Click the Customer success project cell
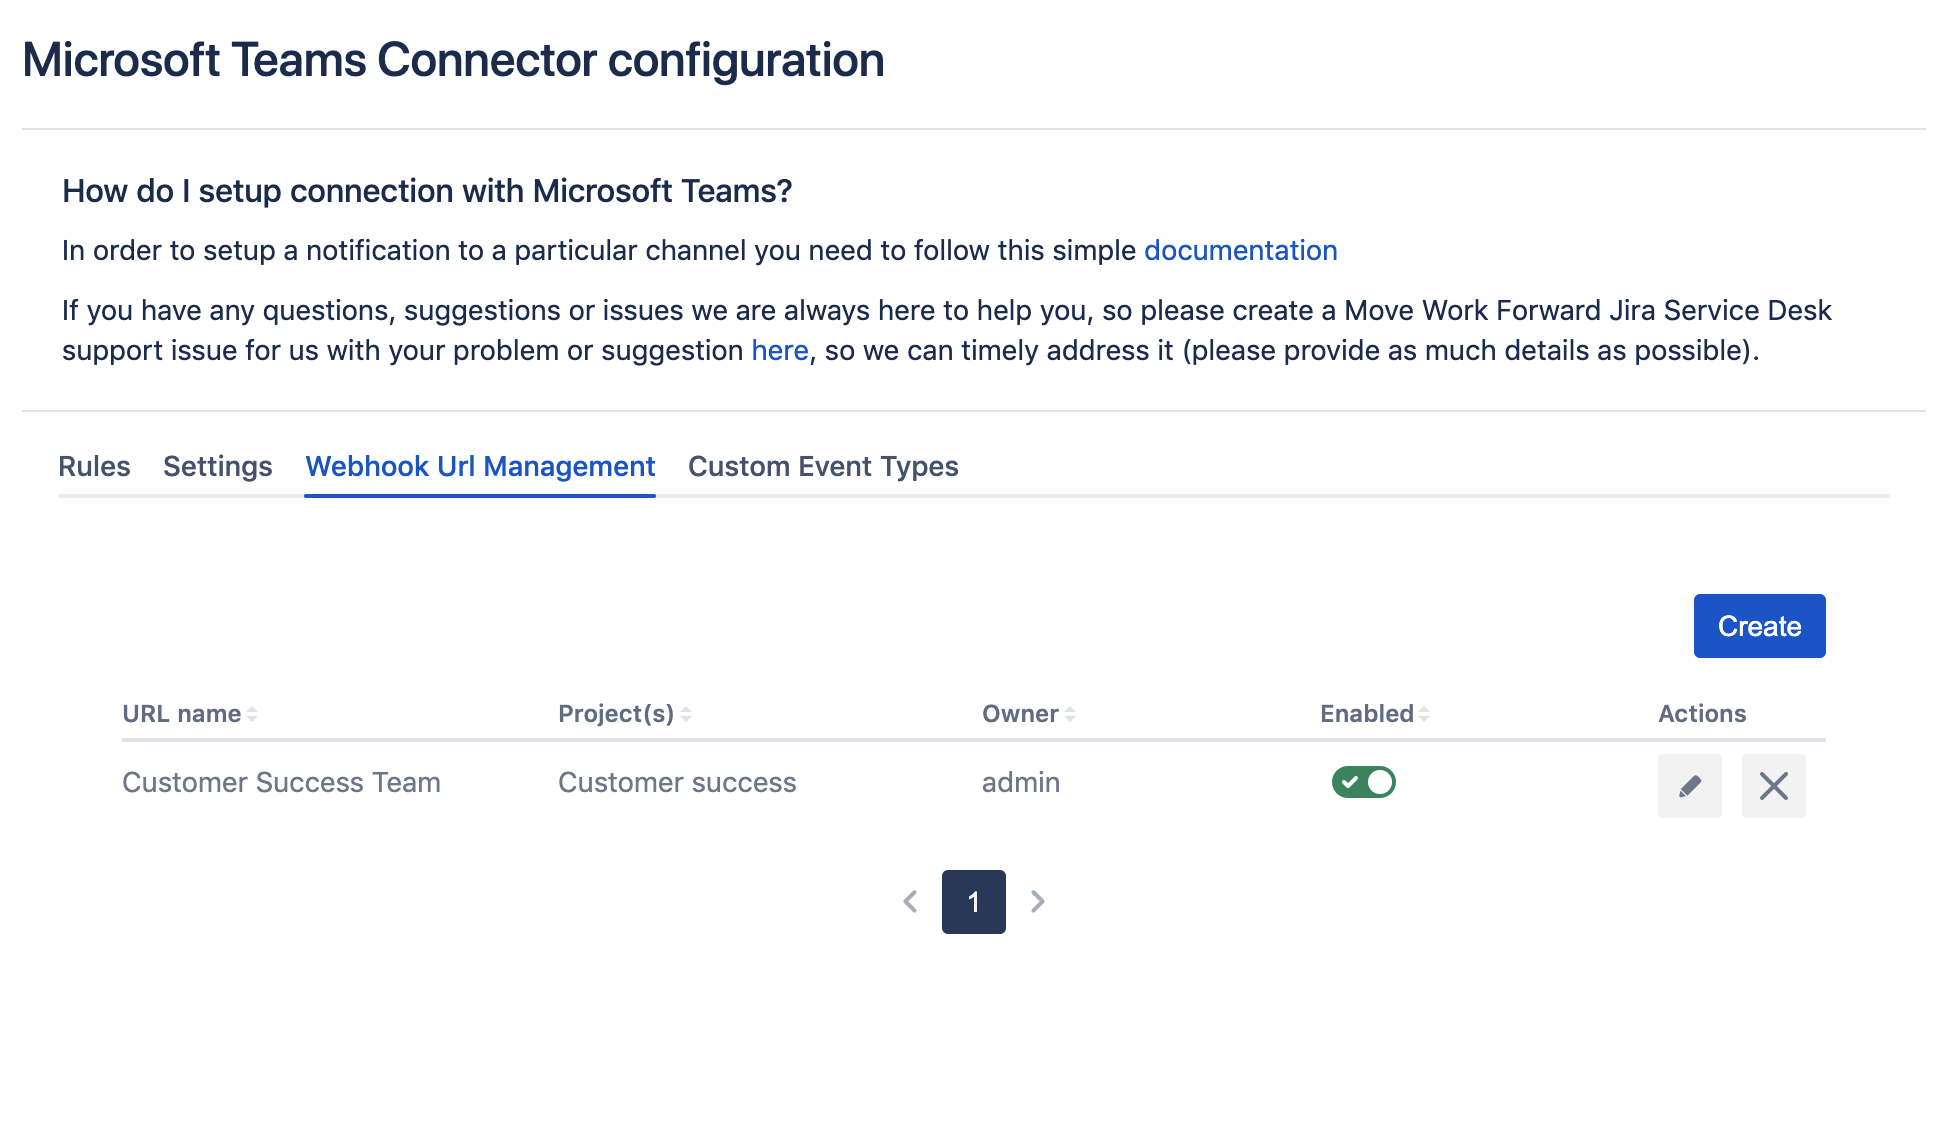1954x1126 pixels. click(677, 783)
